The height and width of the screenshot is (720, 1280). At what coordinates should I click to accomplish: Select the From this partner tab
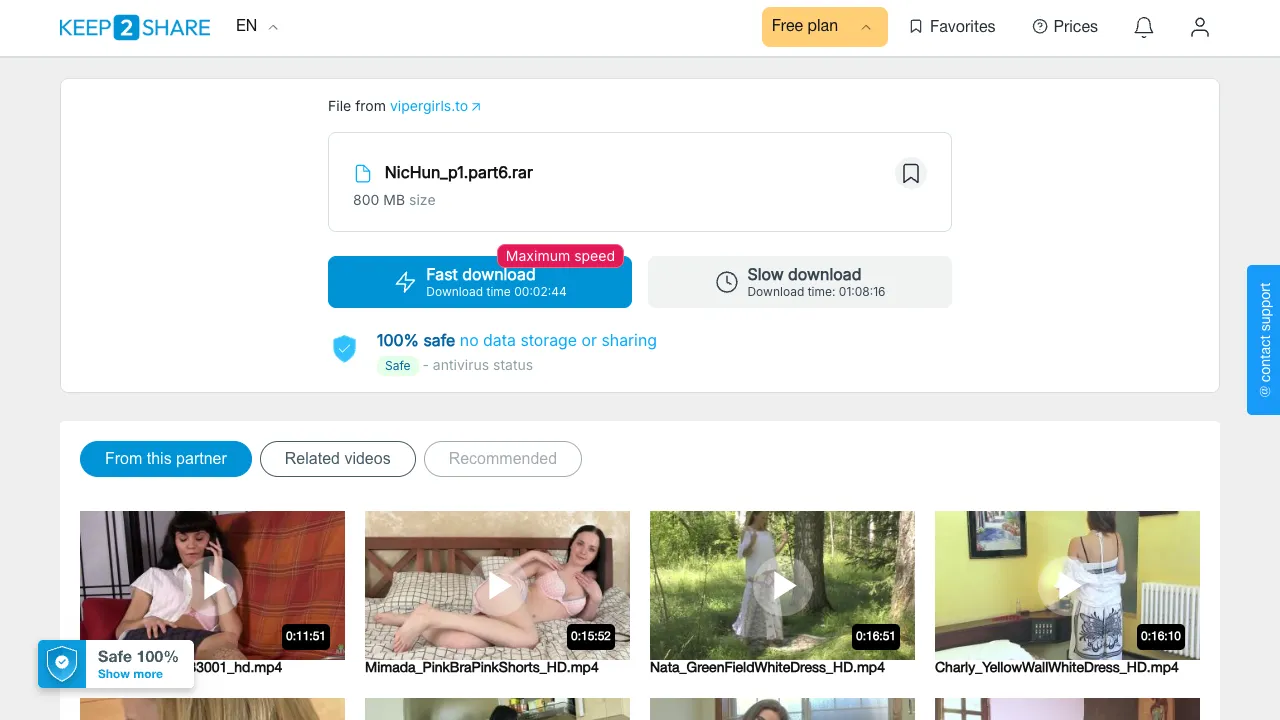[166, 459]
